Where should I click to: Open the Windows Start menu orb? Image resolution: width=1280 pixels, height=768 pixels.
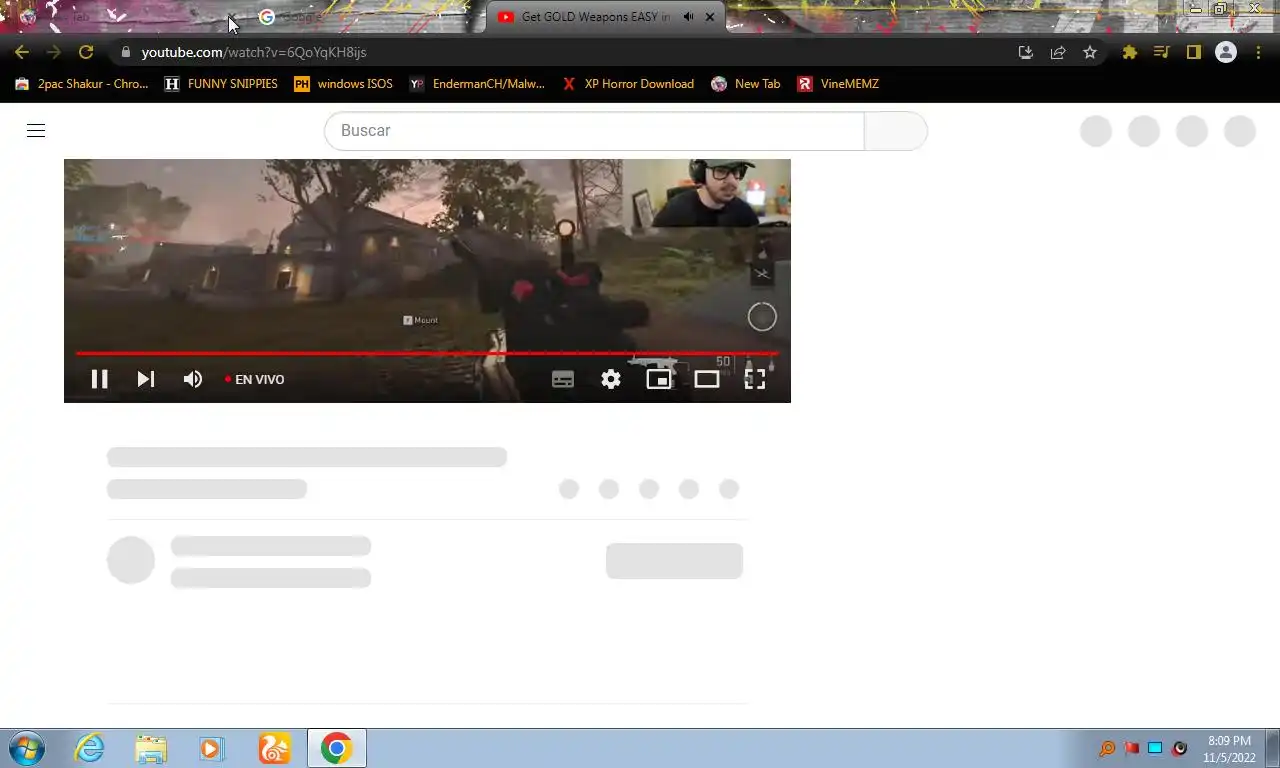tap(27, 748)
